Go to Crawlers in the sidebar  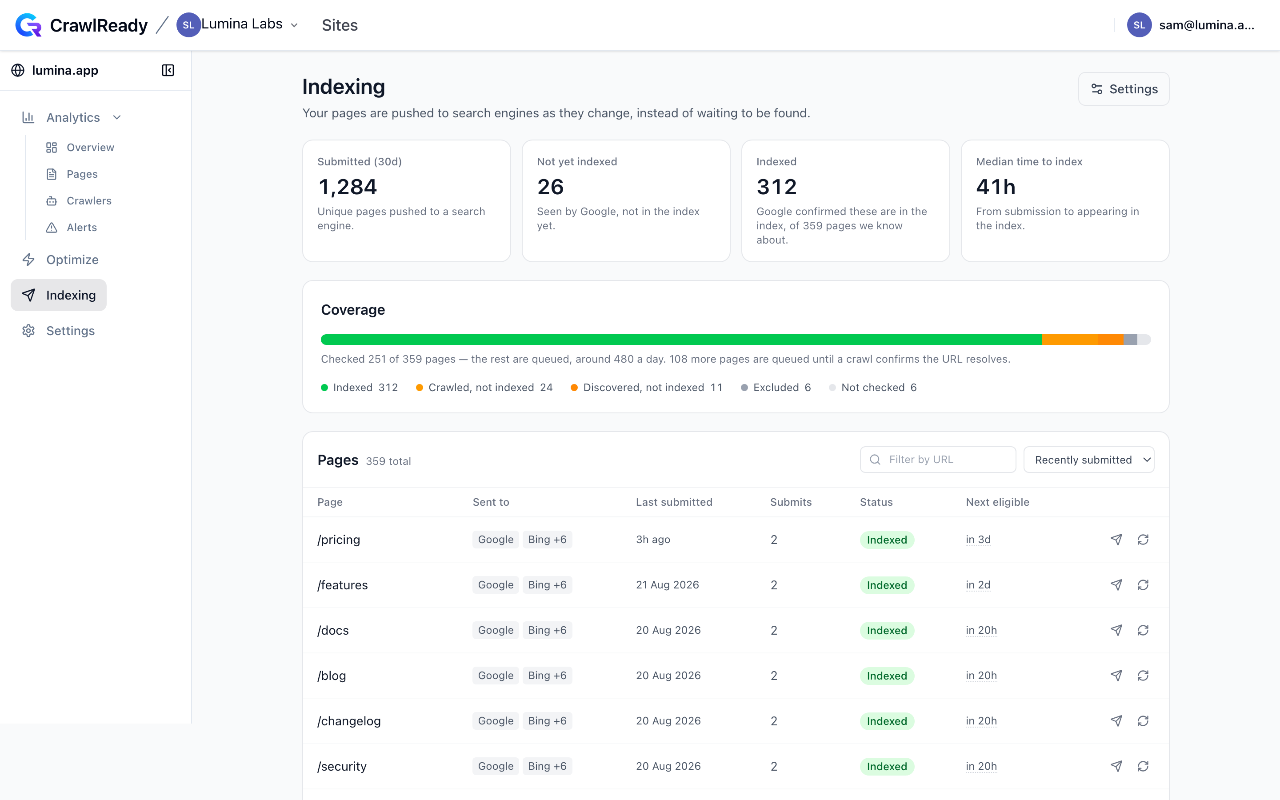89,201
